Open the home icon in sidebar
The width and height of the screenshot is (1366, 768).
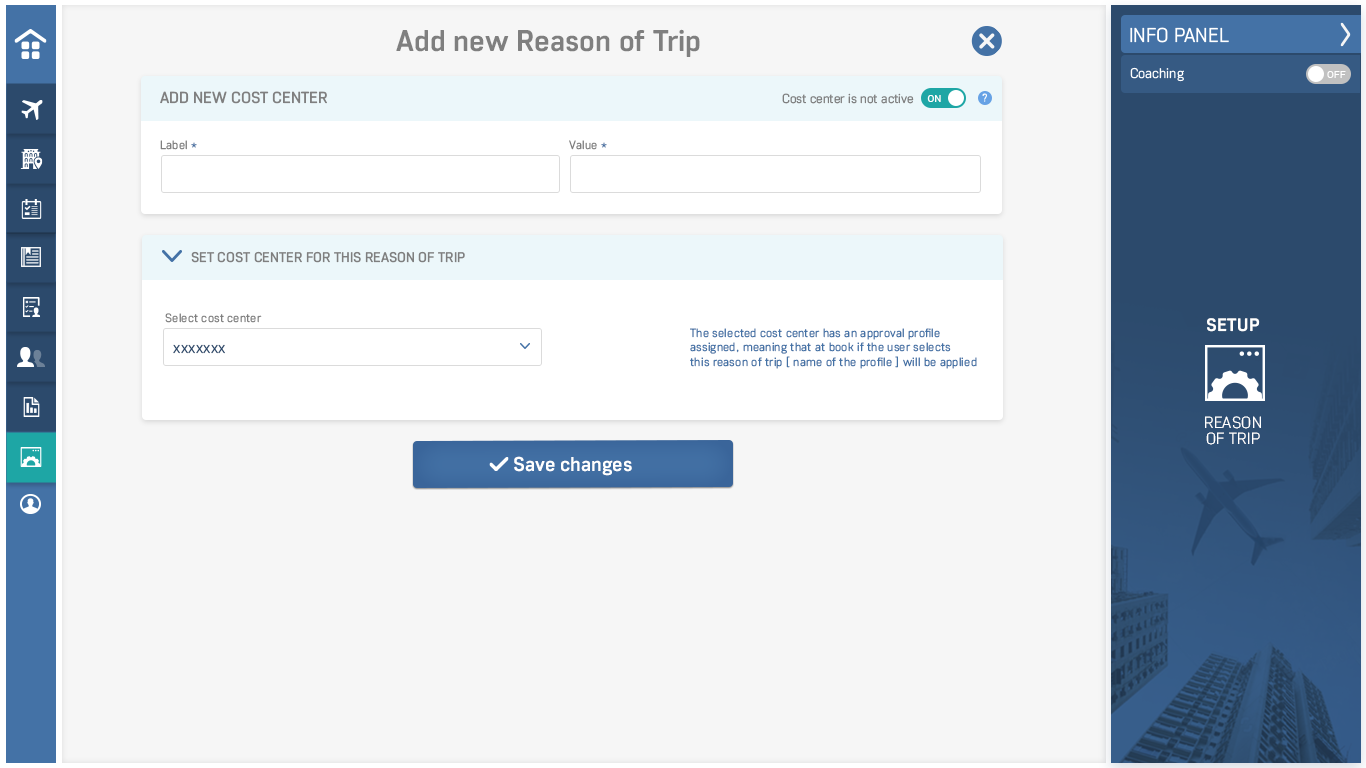pyautogui.click(x=31, y=44)
